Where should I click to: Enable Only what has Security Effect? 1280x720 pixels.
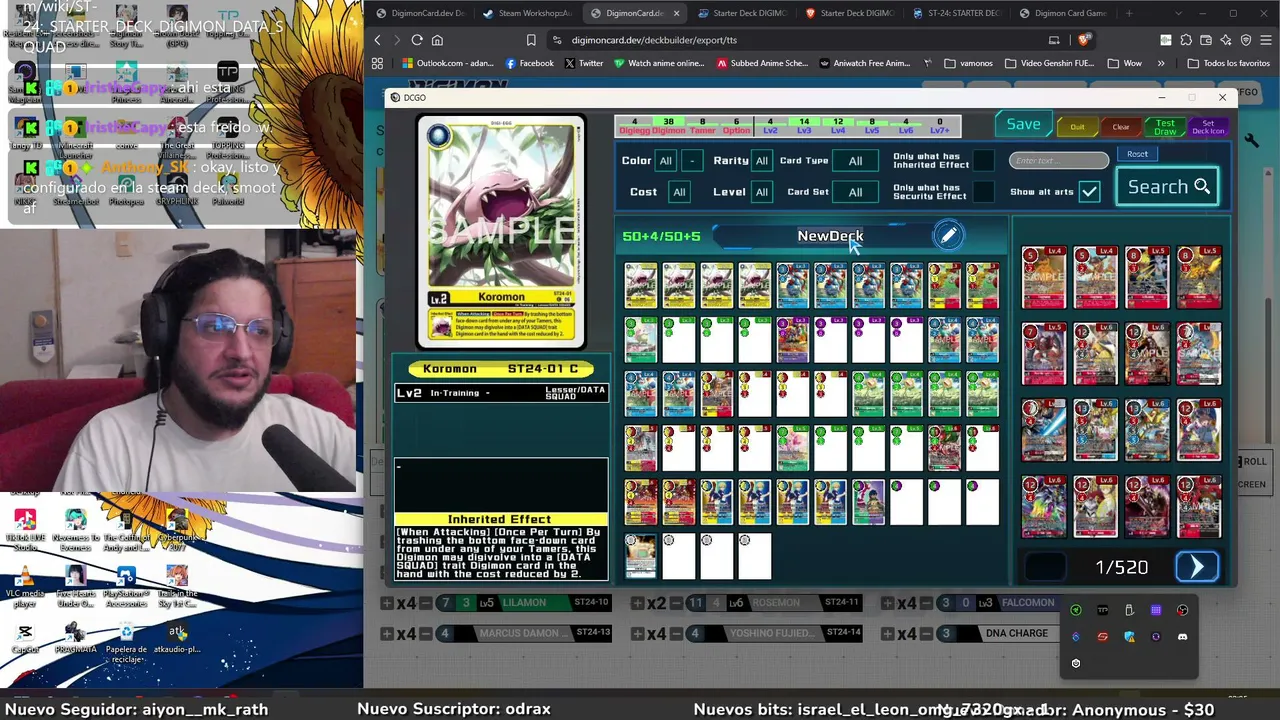(984, 191)
